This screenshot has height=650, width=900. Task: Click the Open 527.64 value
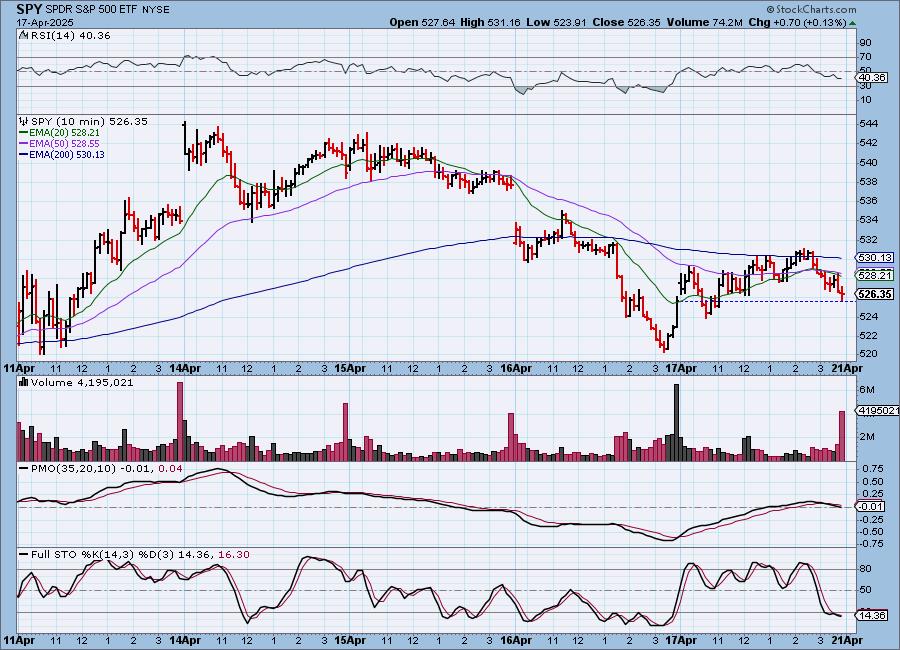pyautogui.click(x=422, y=22)
